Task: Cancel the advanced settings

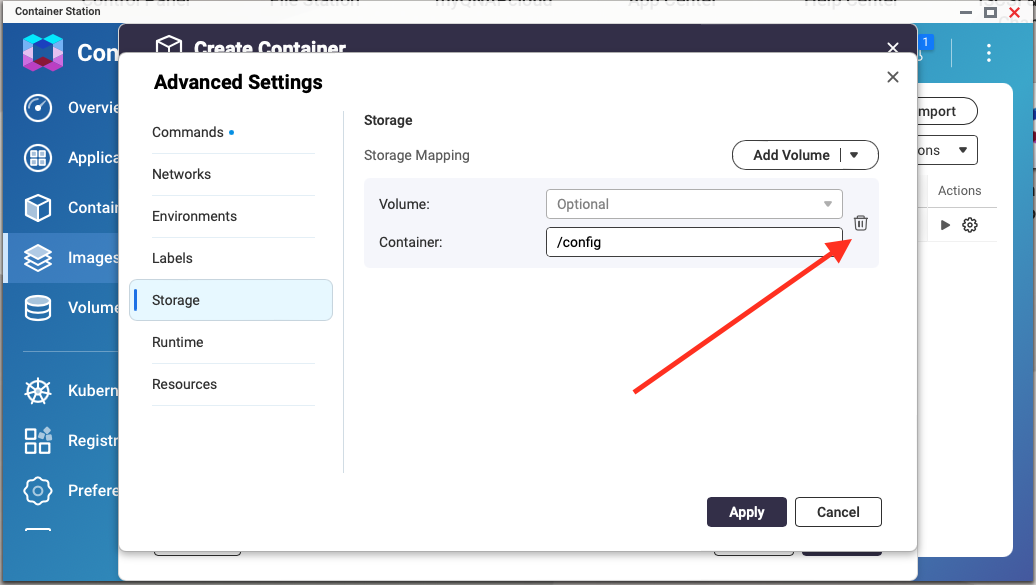Action: pos(838,512)
